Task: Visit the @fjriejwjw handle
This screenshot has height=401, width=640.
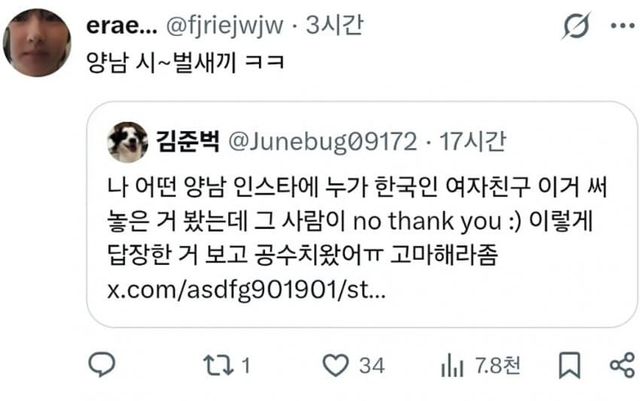Action: tap(224, 26)
